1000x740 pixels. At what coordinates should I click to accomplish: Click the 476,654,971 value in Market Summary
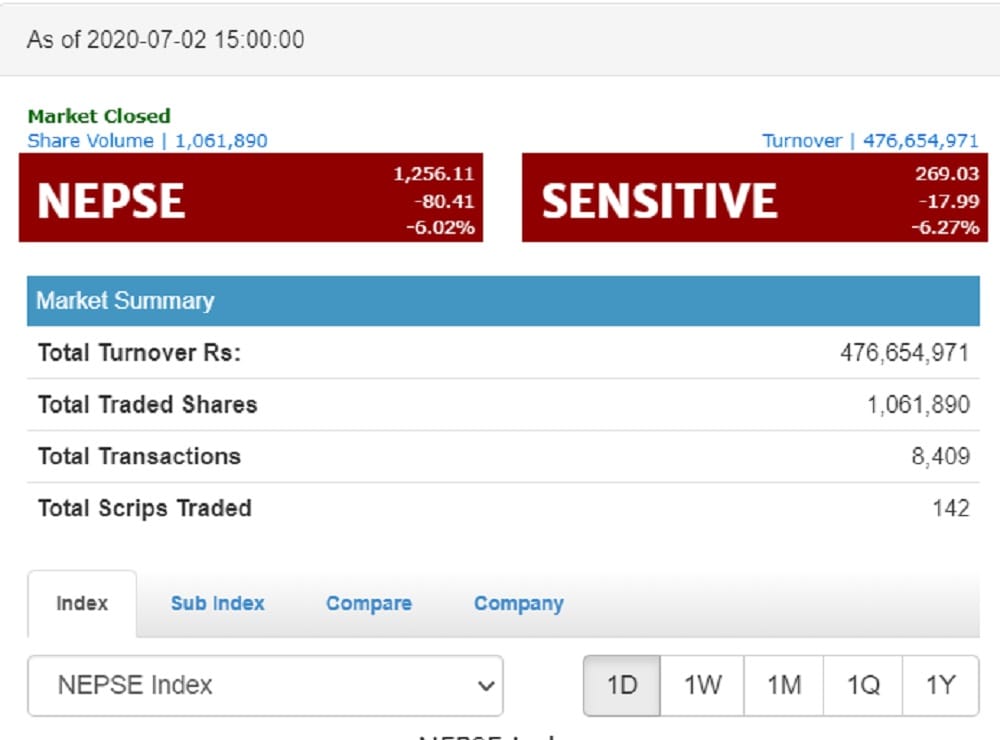click(904, 353)
